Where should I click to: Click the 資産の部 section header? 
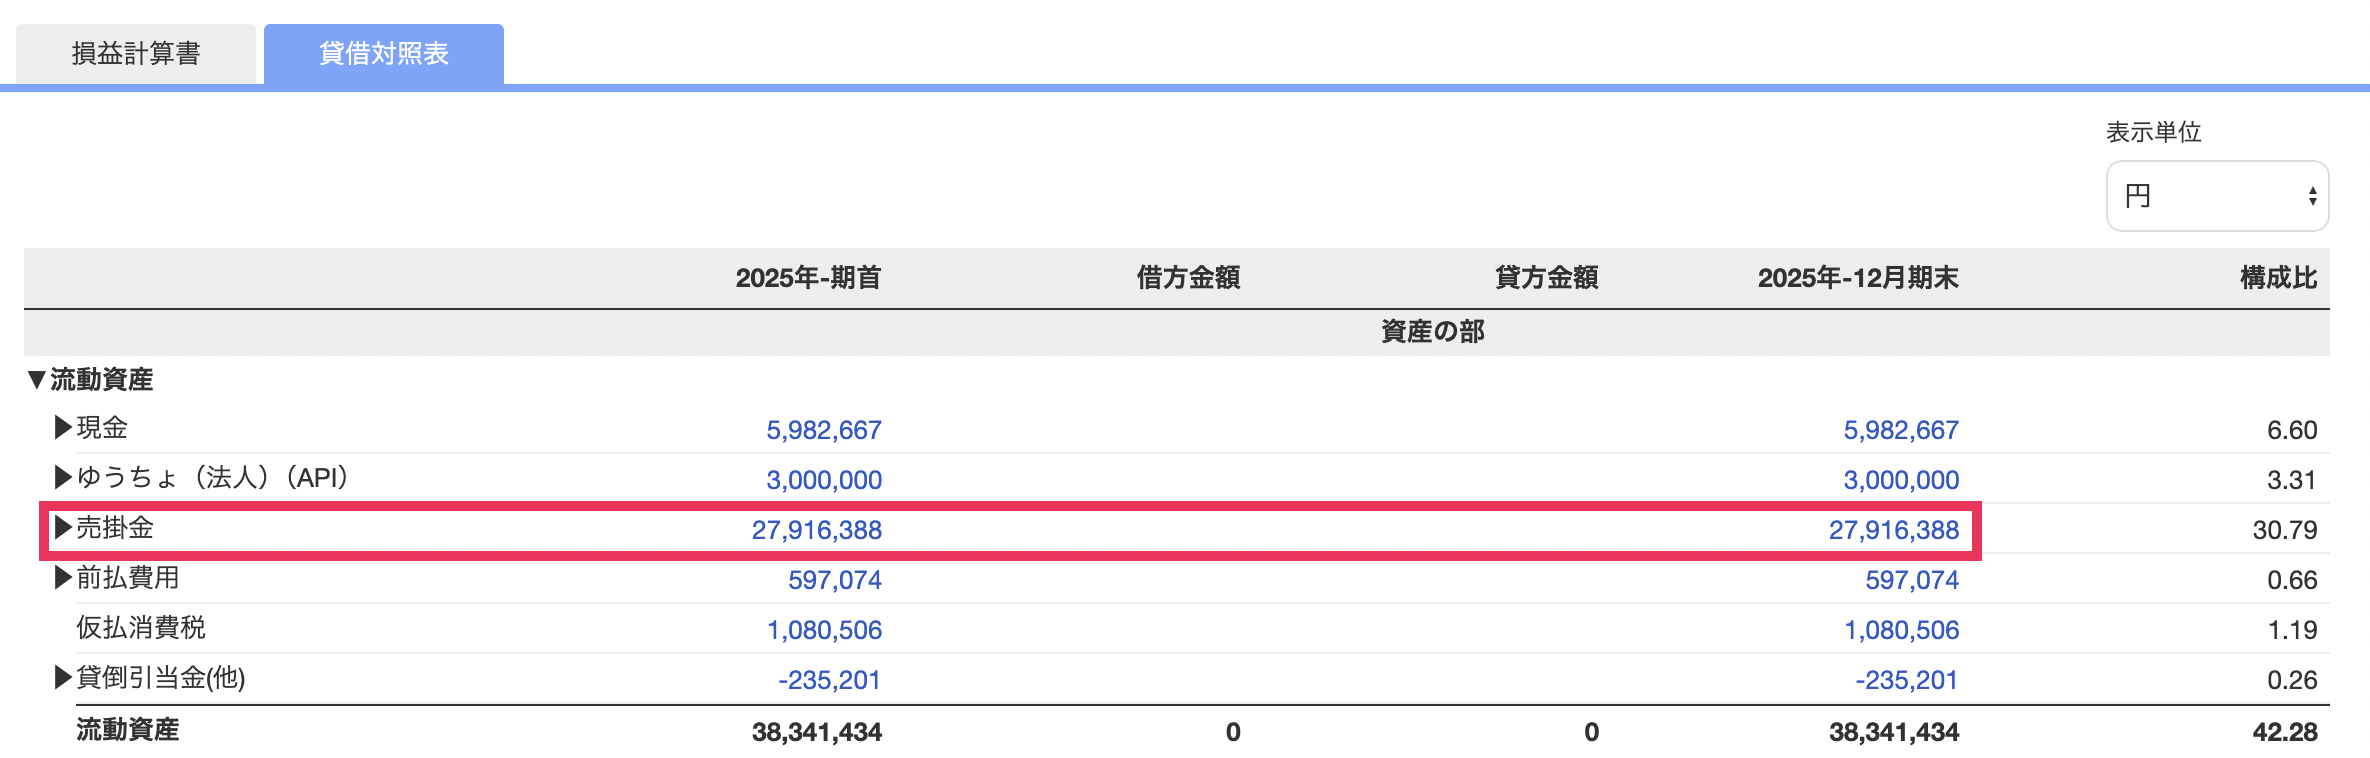(x=1433, y=332)
